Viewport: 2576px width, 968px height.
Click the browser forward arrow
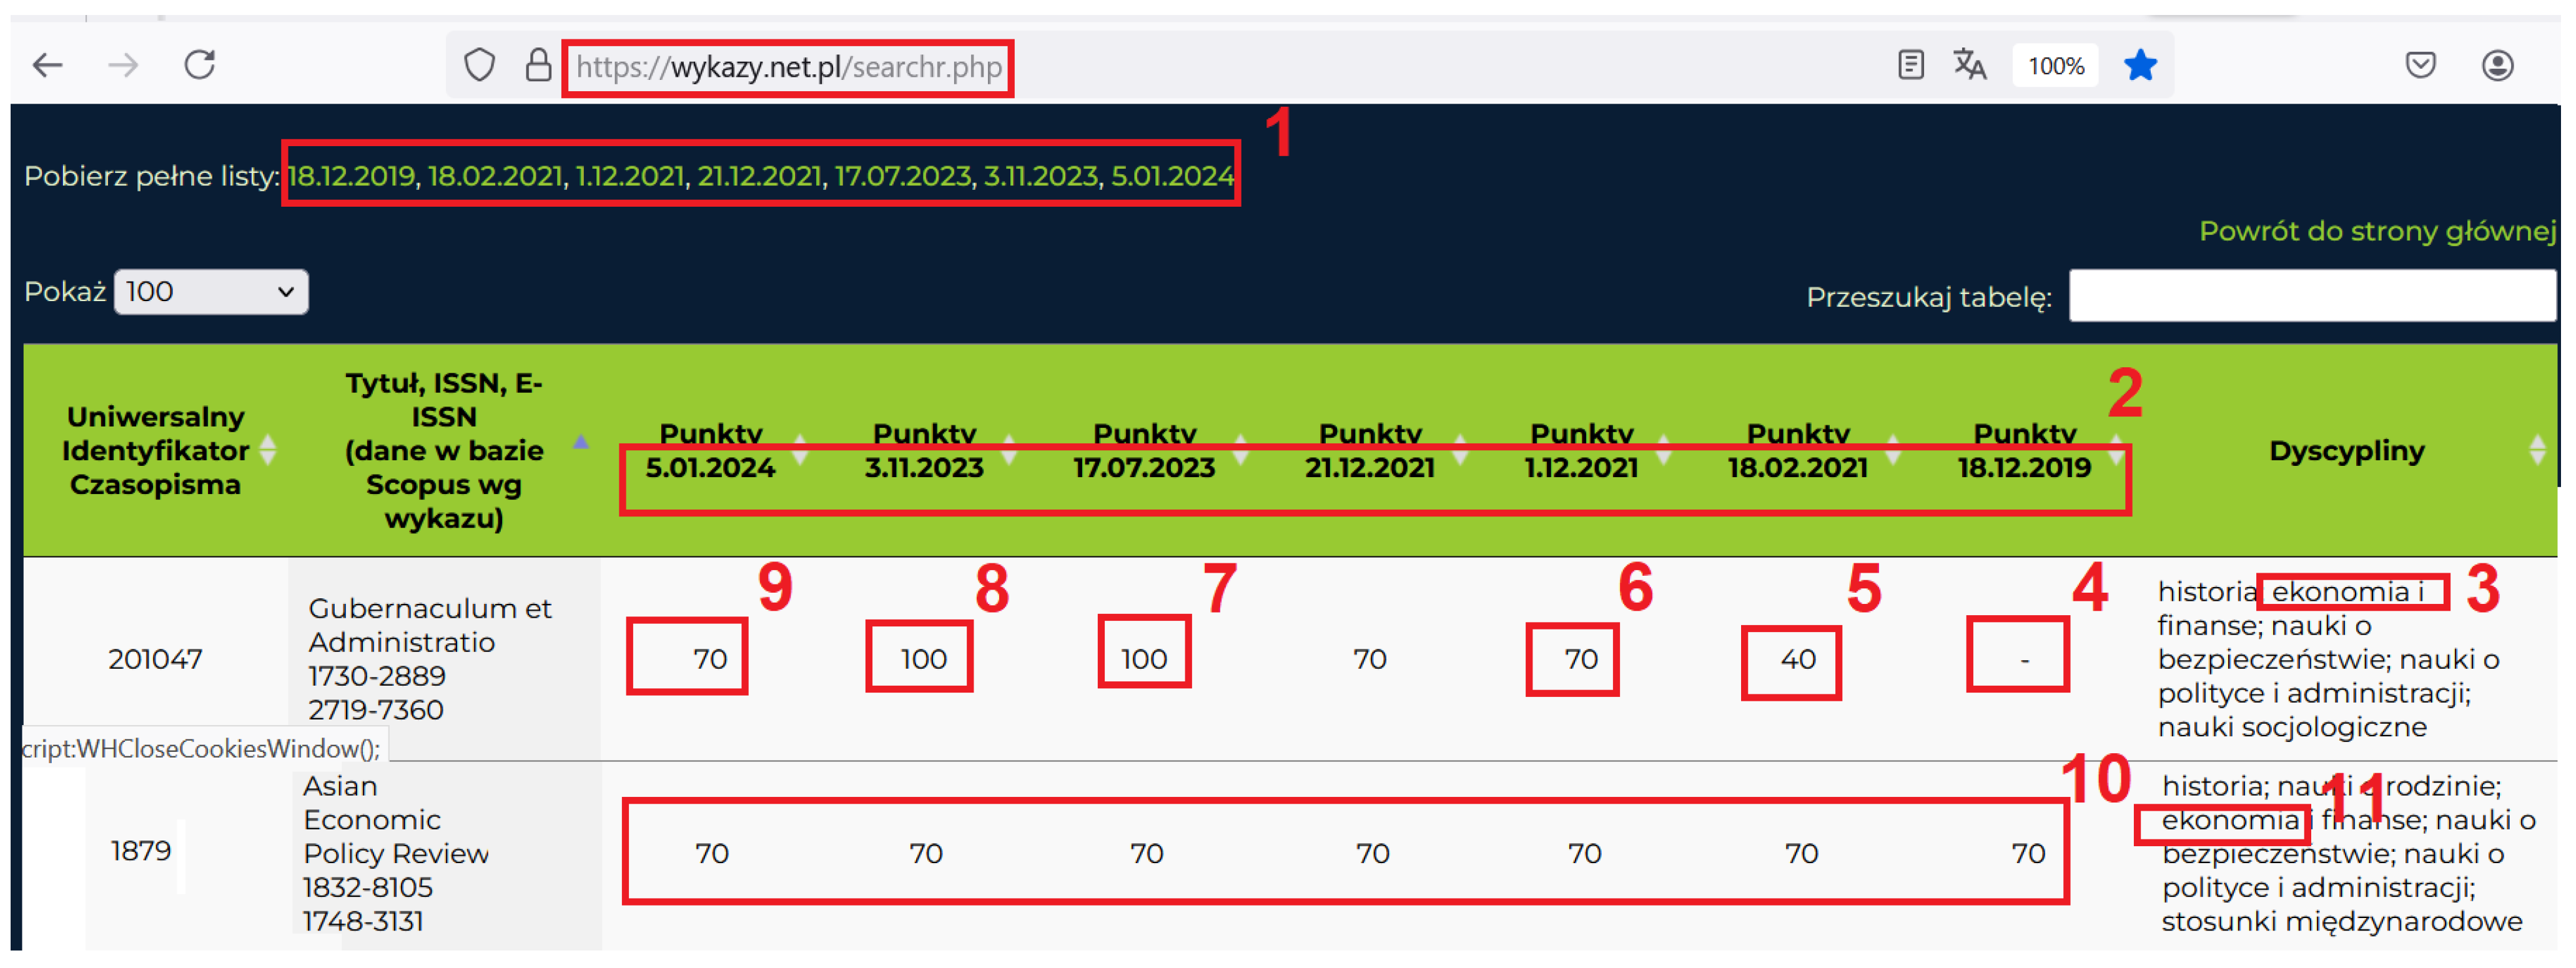click(x=124, y=66)
